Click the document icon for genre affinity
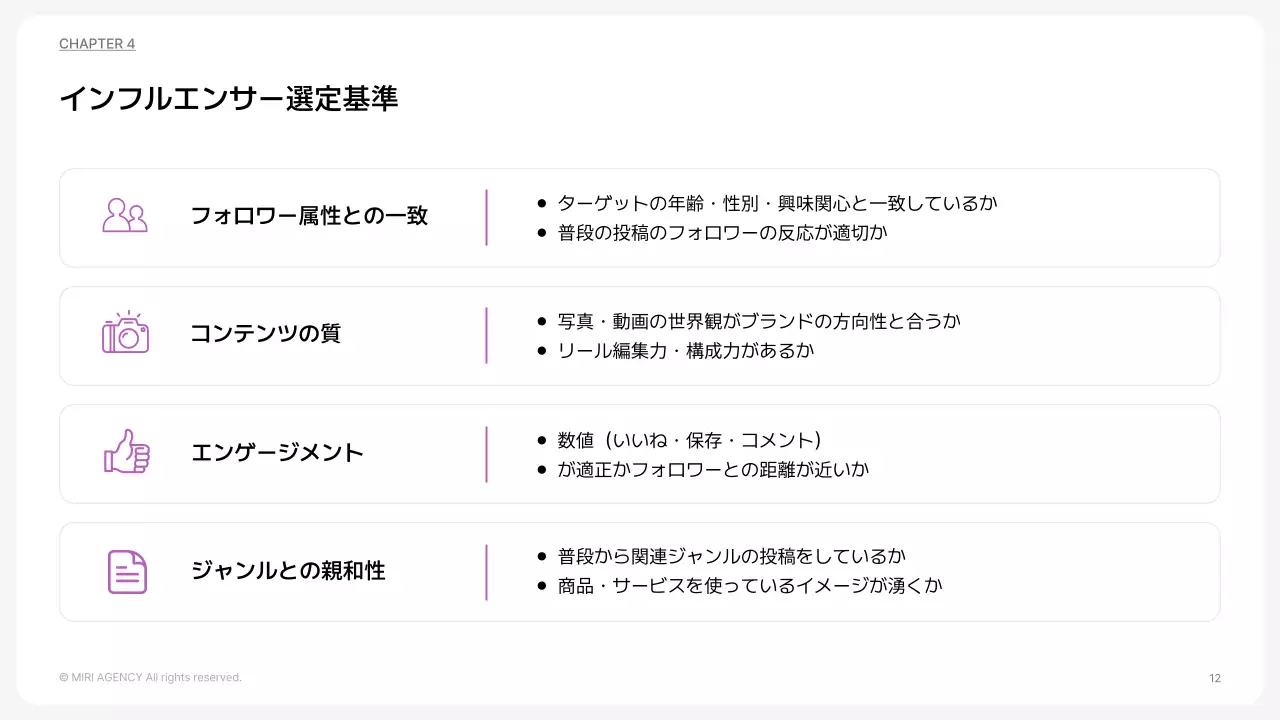This screenshot has height=720, width=1280. pyautogui.click(x=127, y=571)
